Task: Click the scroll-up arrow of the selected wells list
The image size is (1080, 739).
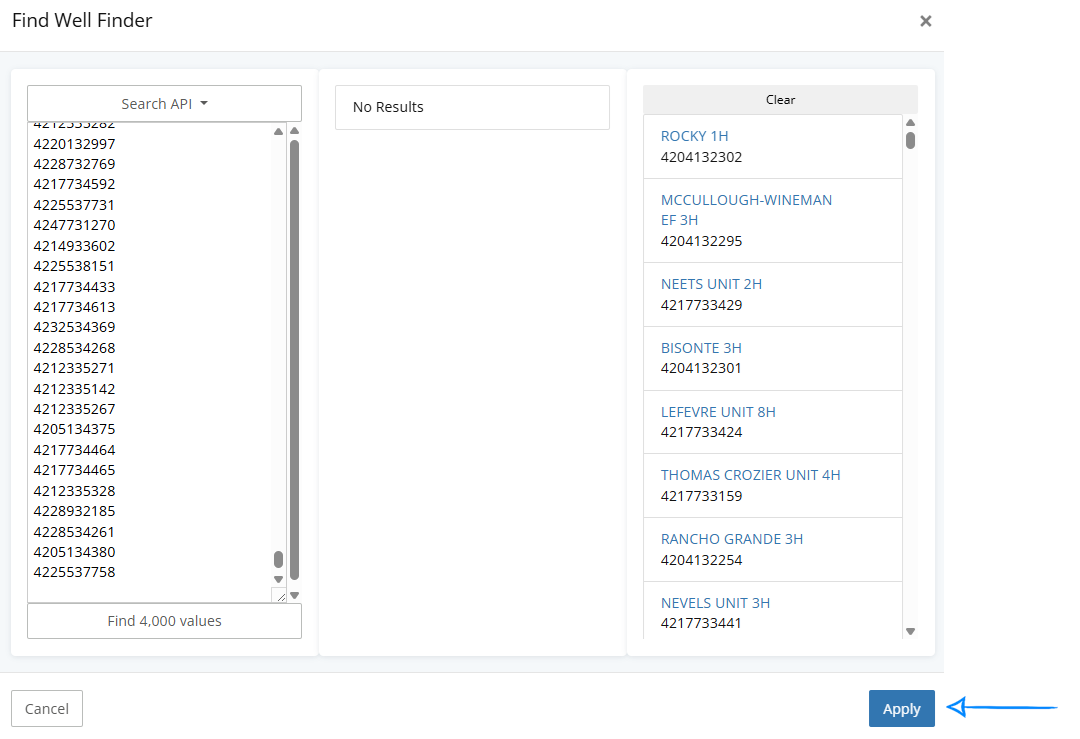Action: 910,122
